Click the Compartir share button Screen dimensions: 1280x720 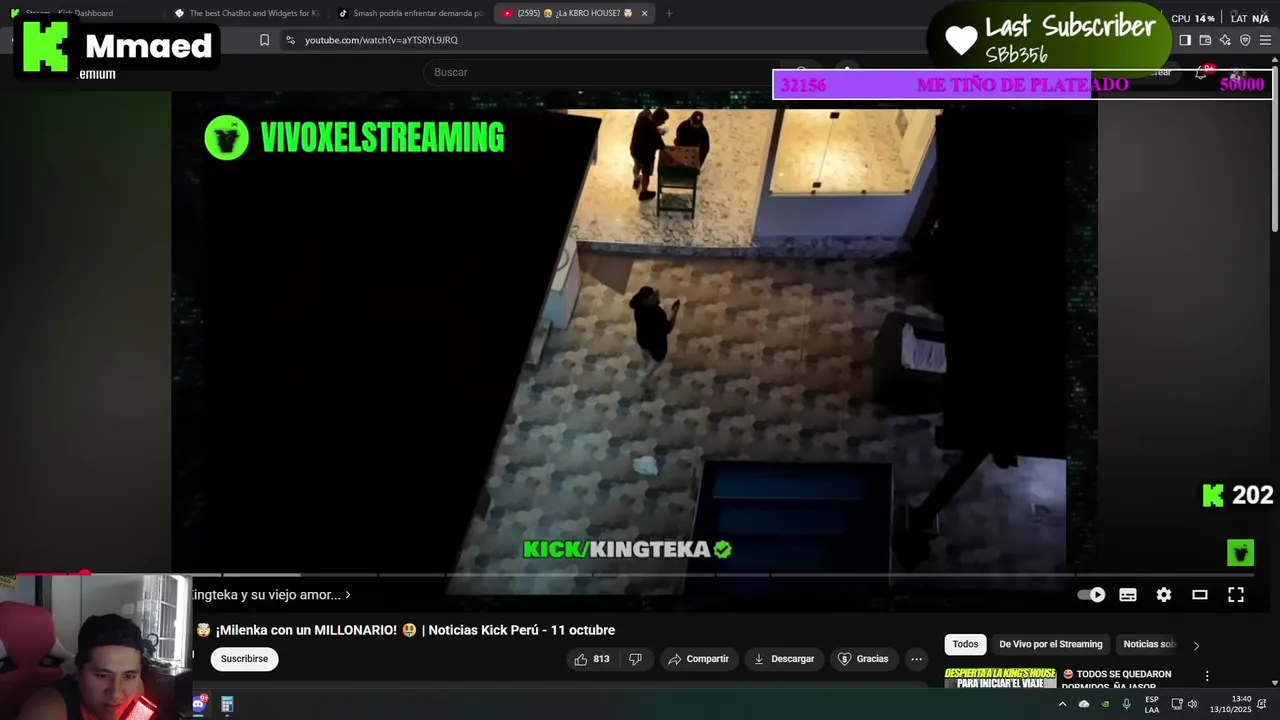(699, 659)
